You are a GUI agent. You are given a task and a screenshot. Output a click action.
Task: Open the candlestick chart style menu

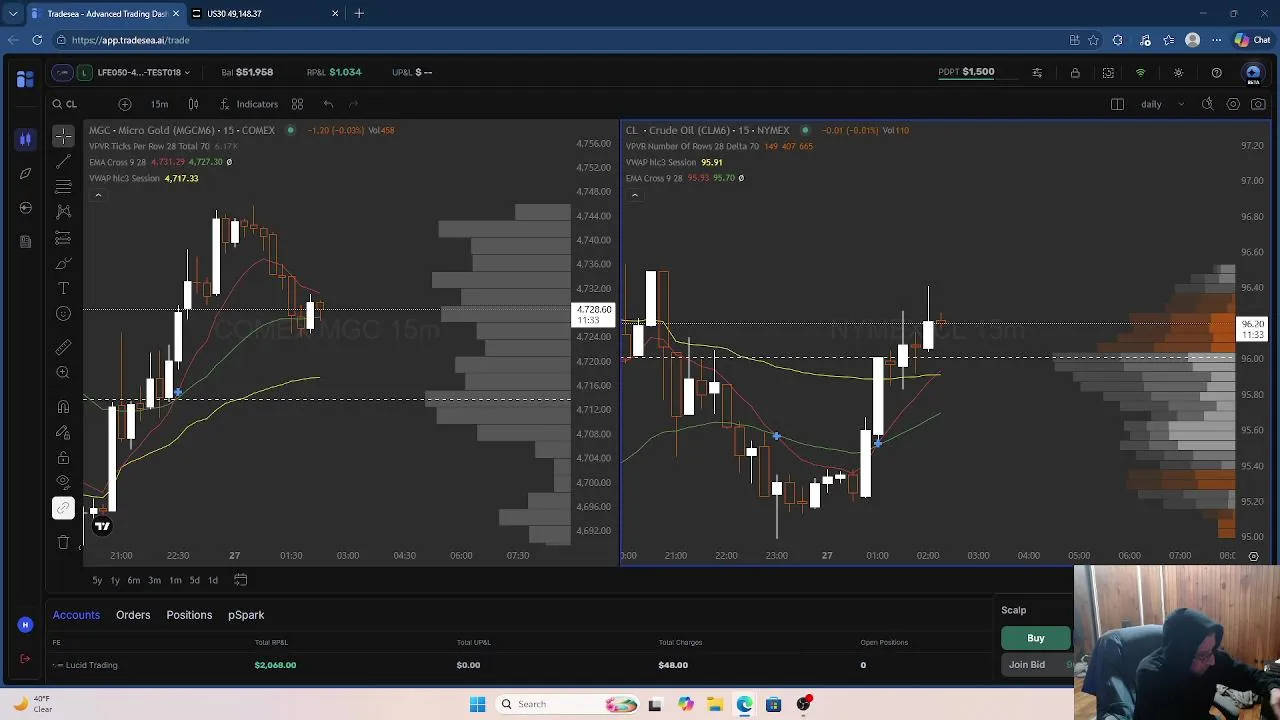[x=193, y=104]
